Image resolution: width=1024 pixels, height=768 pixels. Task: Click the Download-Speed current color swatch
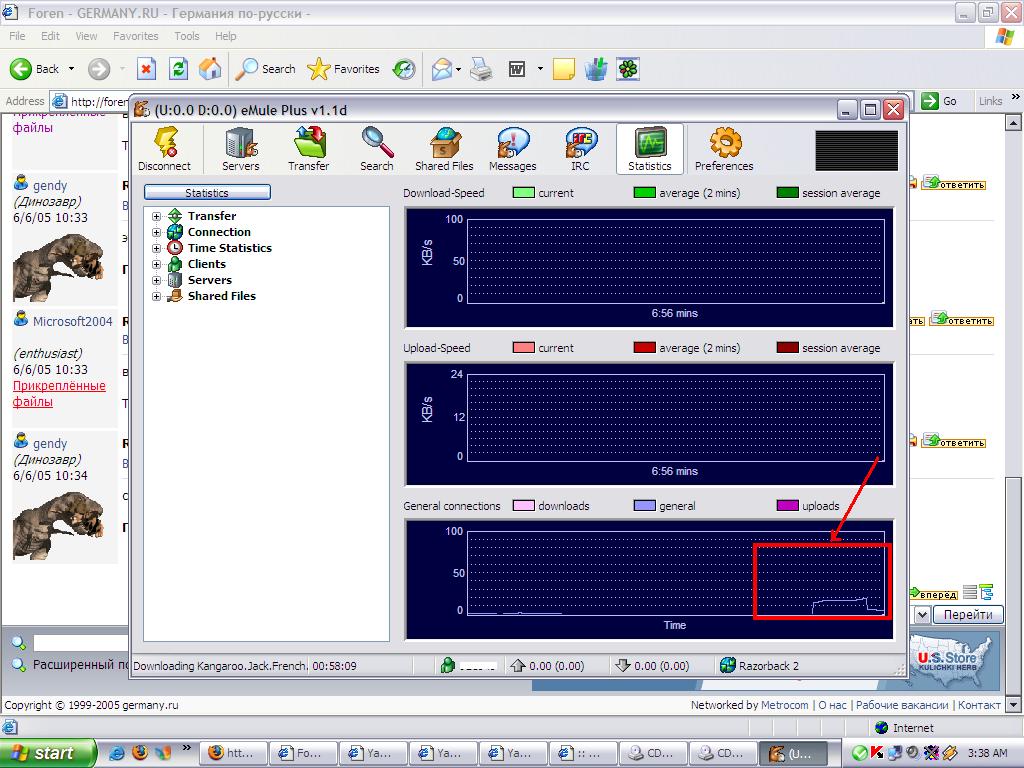click(x=524, y=193)
